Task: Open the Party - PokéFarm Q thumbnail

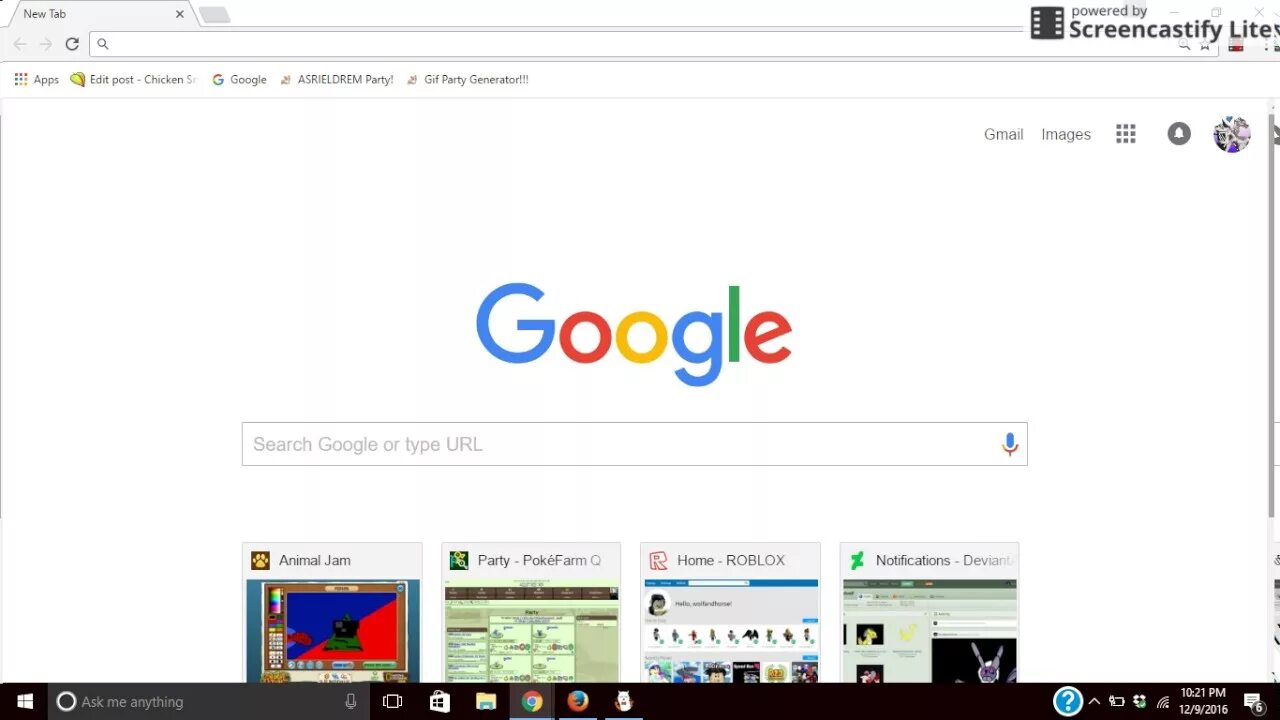Action: [531, 613]
